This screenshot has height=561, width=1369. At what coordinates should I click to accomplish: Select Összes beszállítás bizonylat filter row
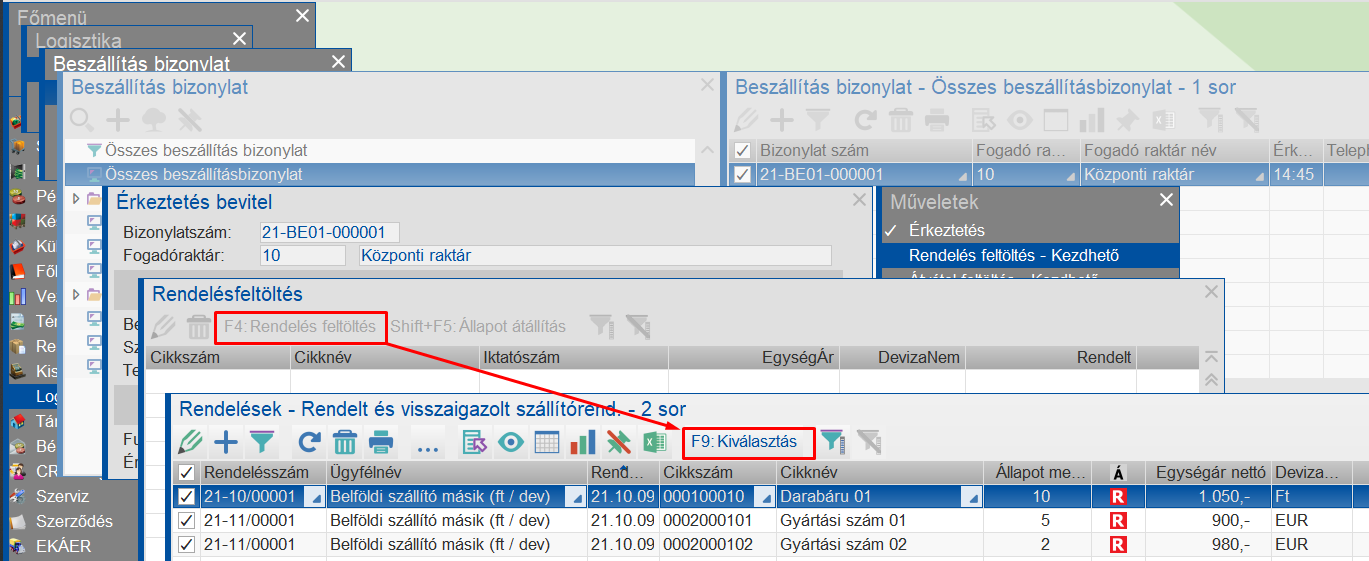pos(380,150)
